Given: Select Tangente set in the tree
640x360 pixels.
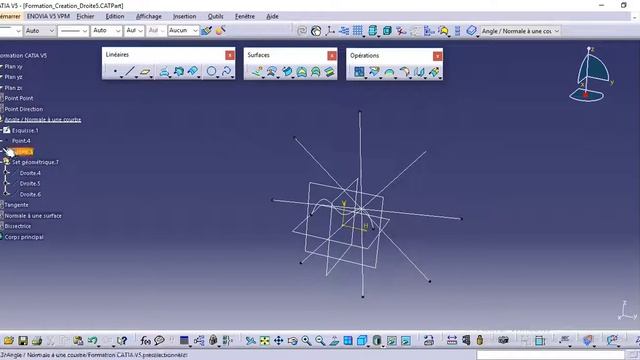Looking at the screenshot, I should (x=16, y=205).
